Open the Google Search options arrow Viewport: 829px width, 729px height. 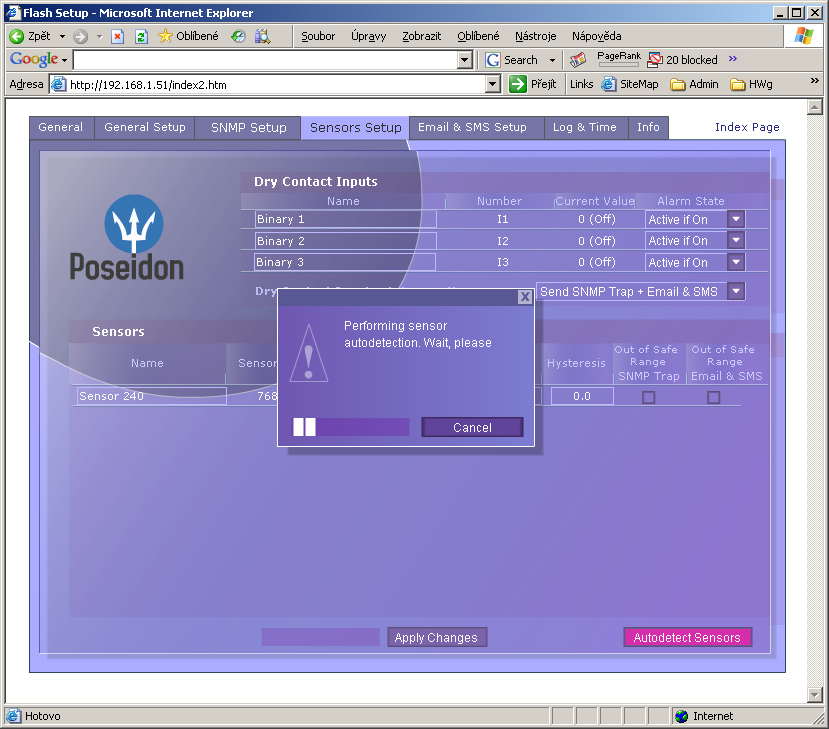552,60
